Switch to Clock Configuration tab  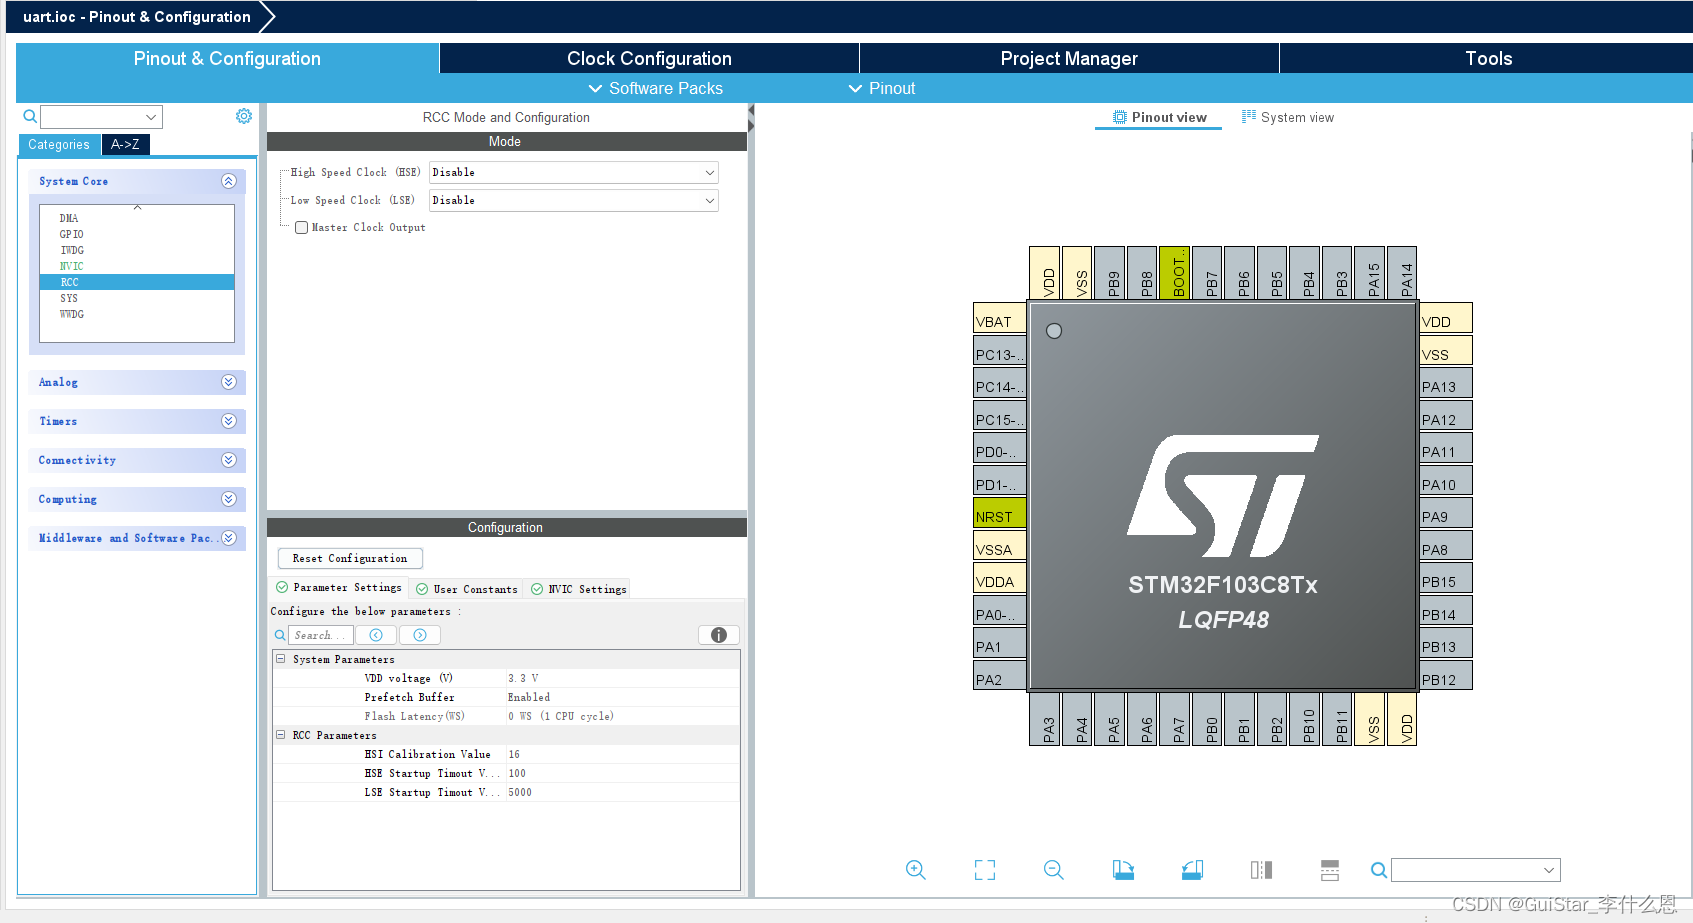pyautogui.click(x=649, y=58)
